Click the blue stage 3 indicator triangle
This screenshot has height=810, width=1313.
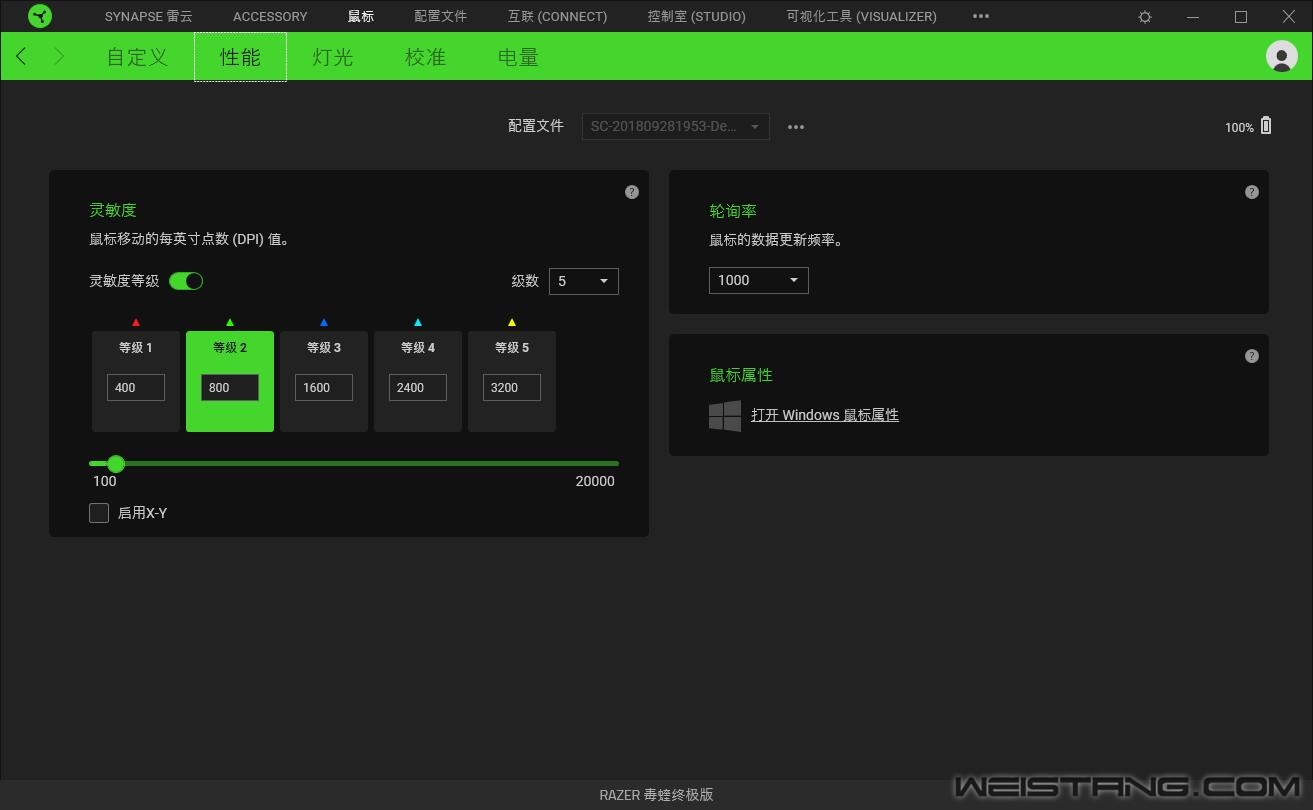pos(324,322)
